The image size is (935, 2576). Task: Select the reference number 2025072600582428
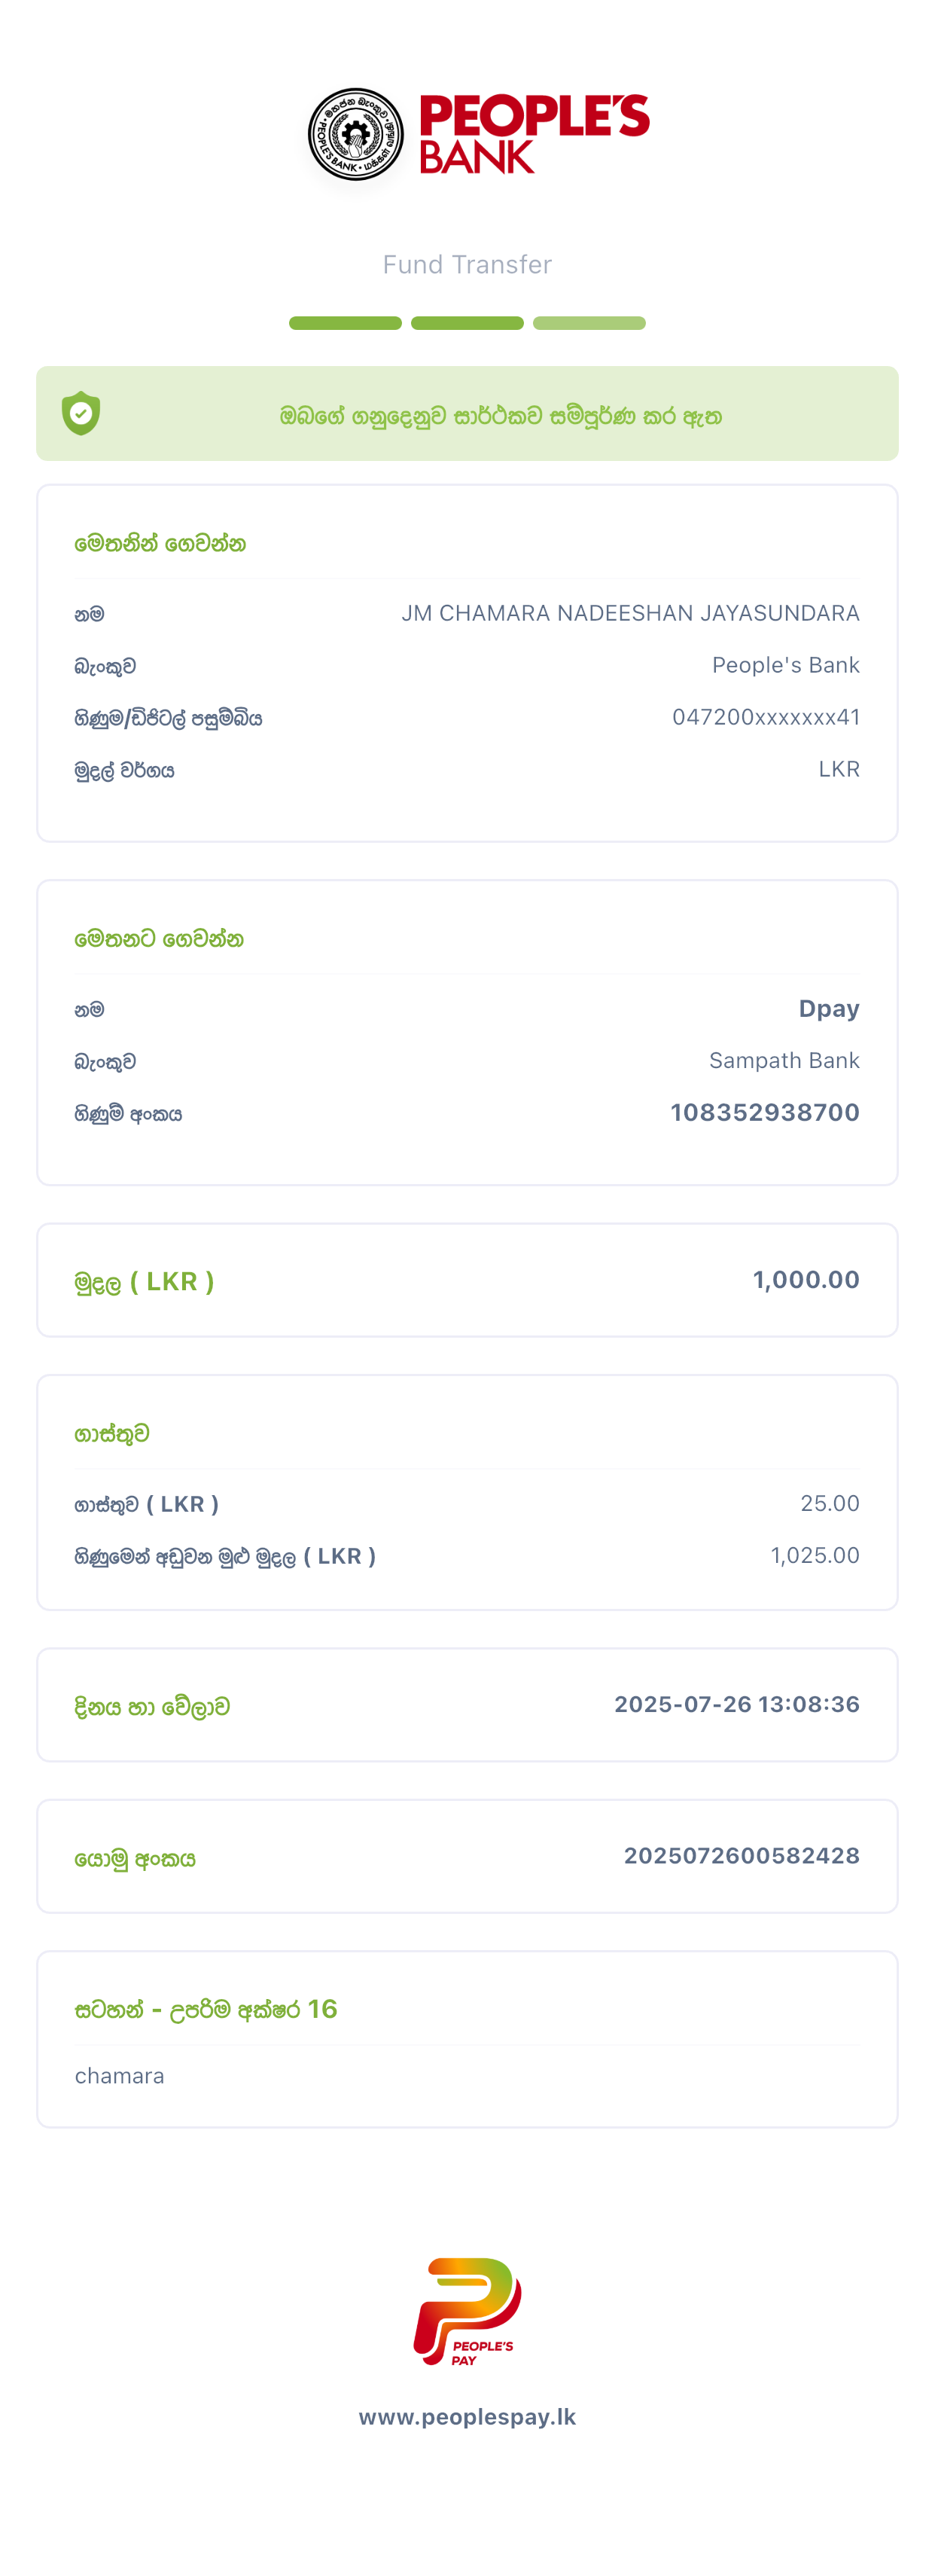click(741, 1856)
